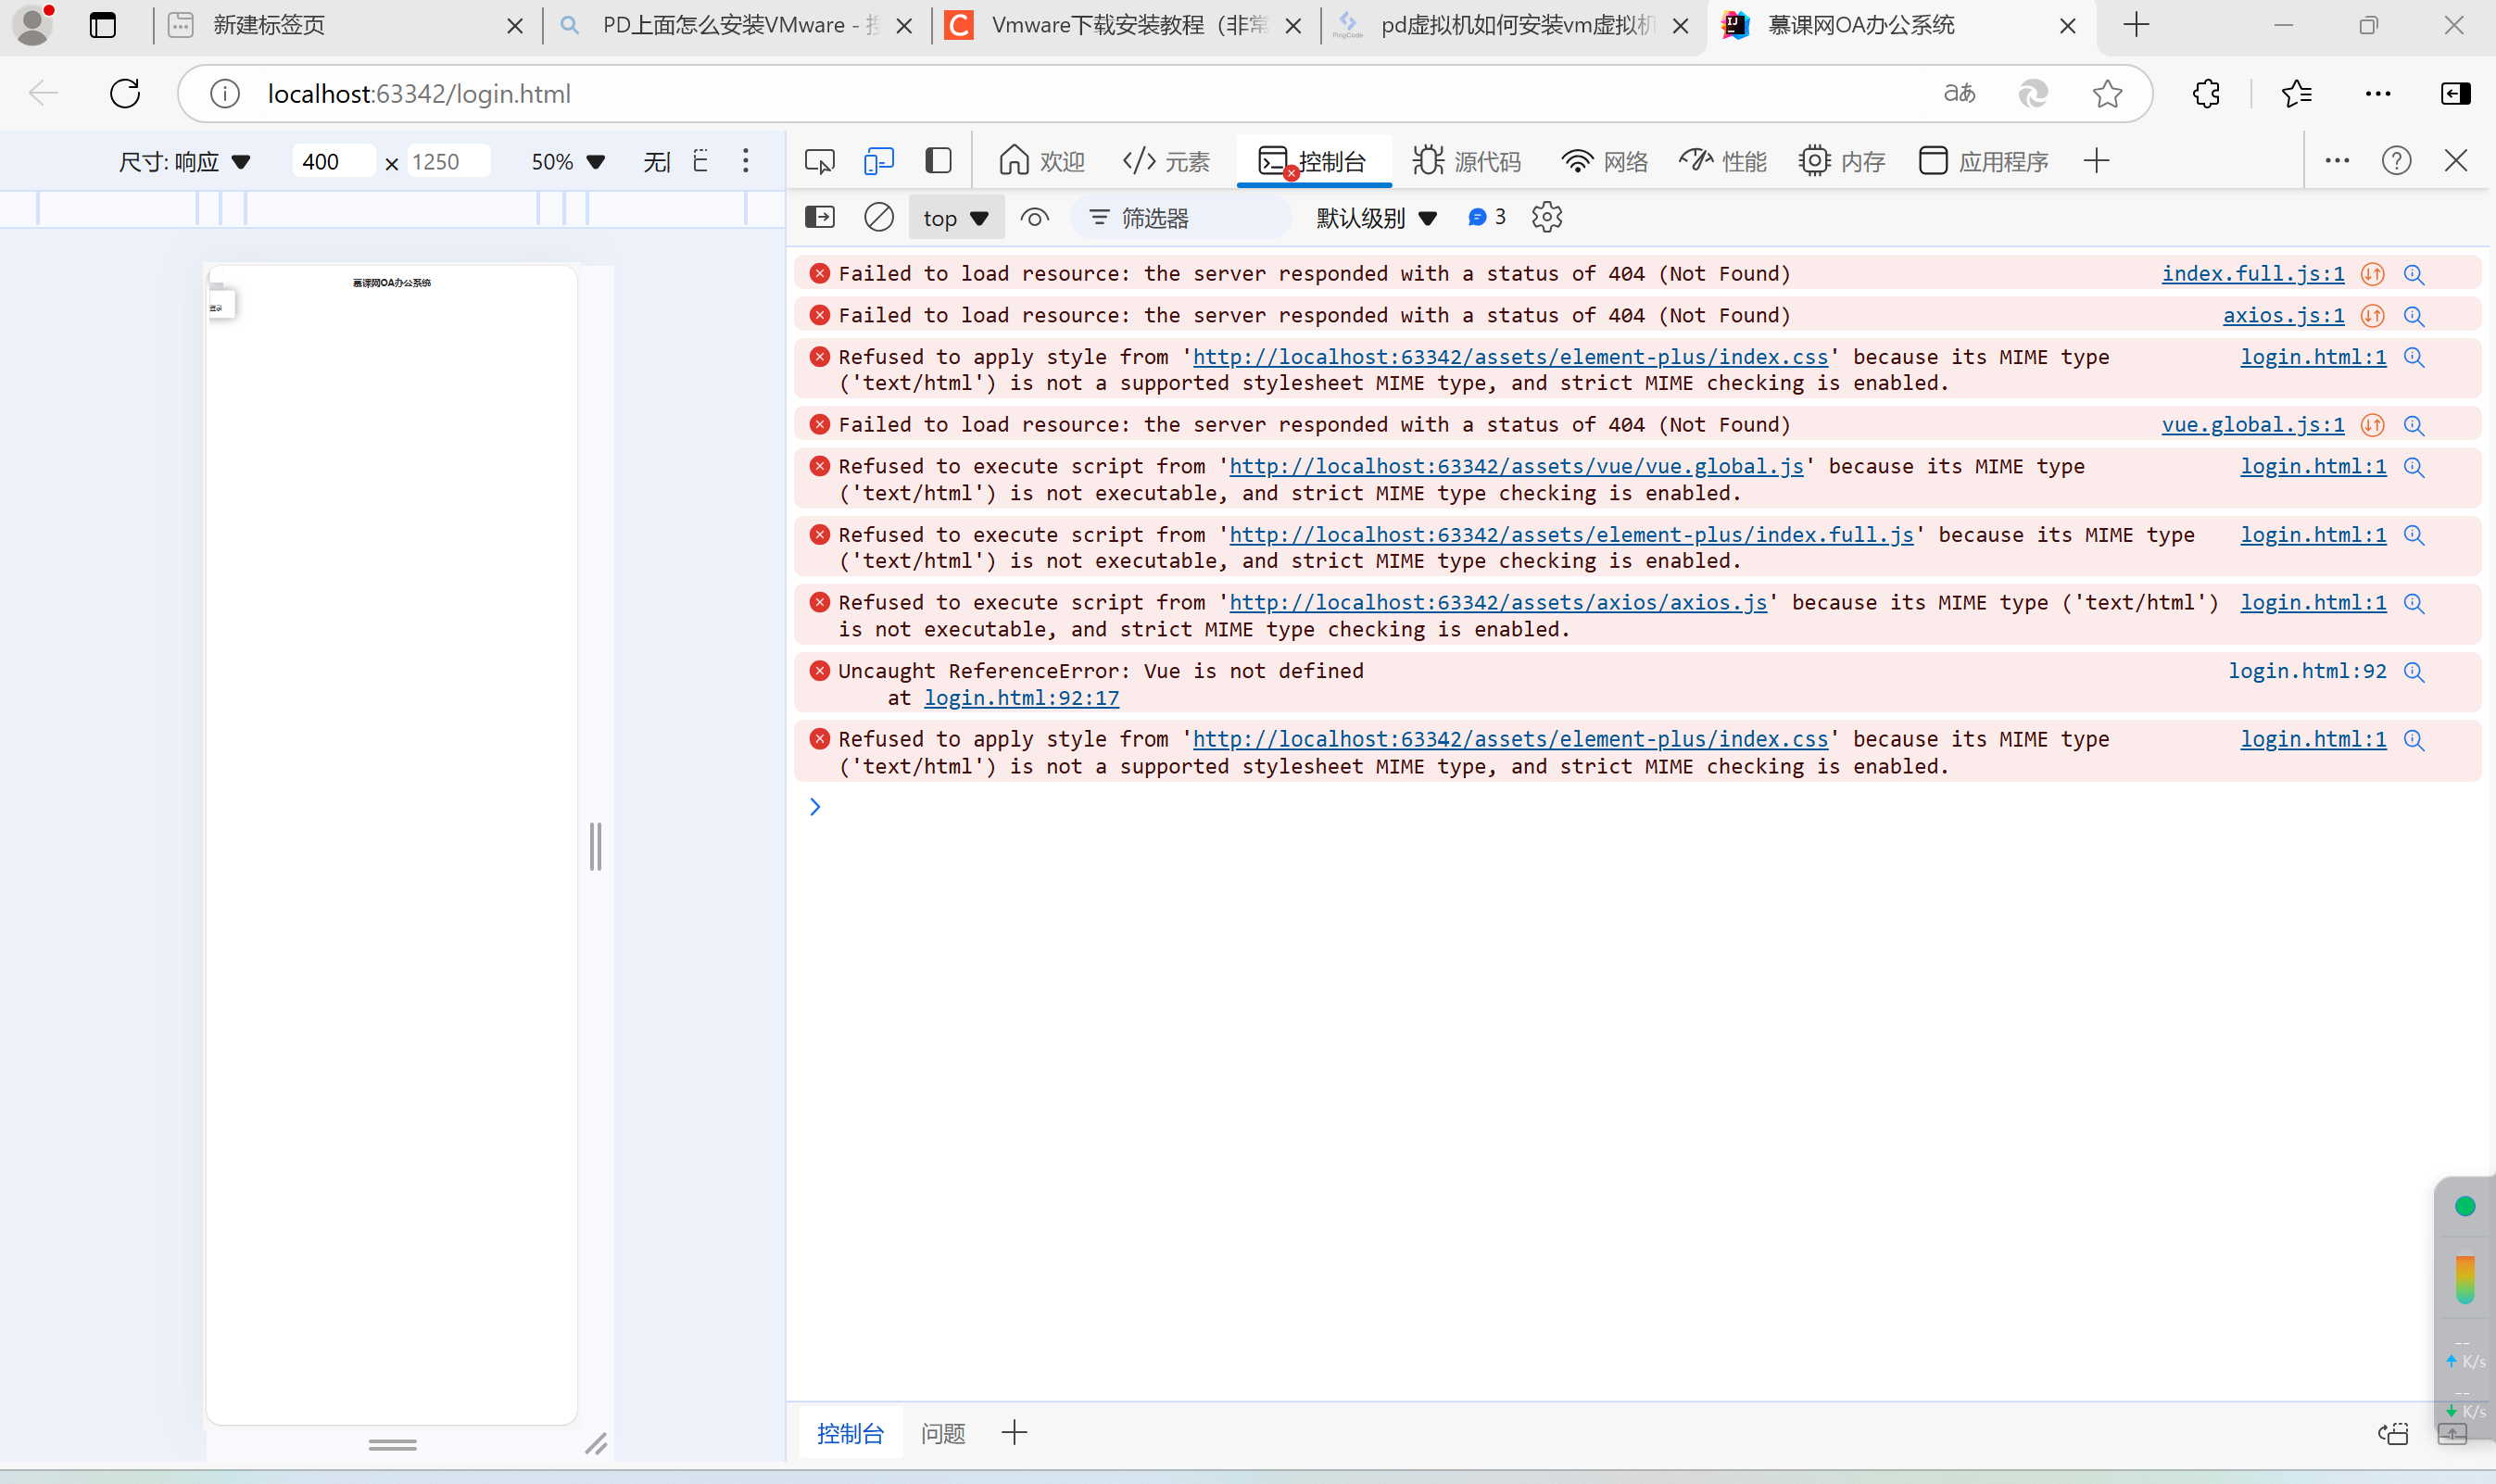Click the rotate dimensions icon

point(700,161)
